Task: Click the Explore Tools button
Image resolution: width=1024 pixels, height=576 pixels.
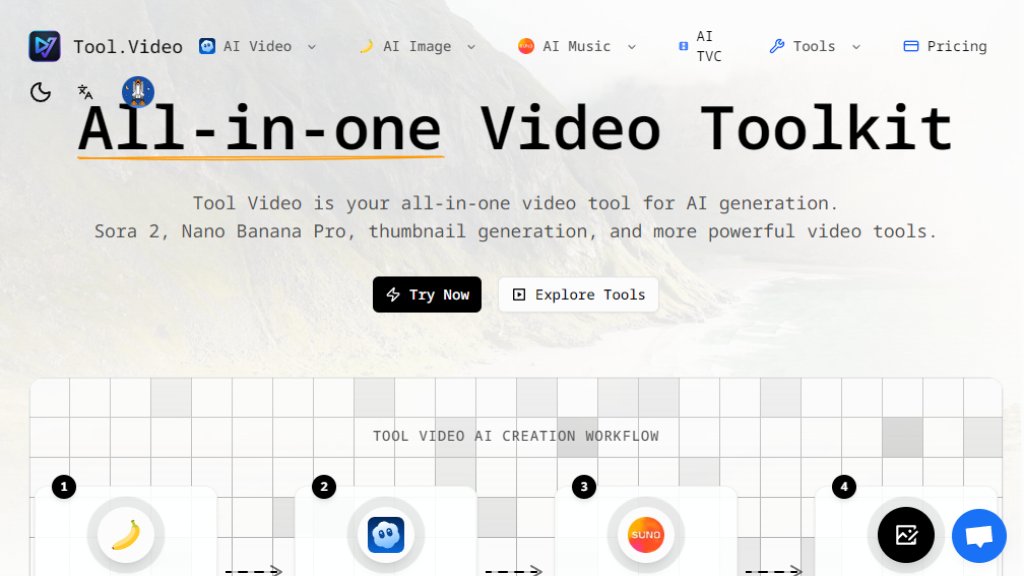Action: click(x=578, y=294)
